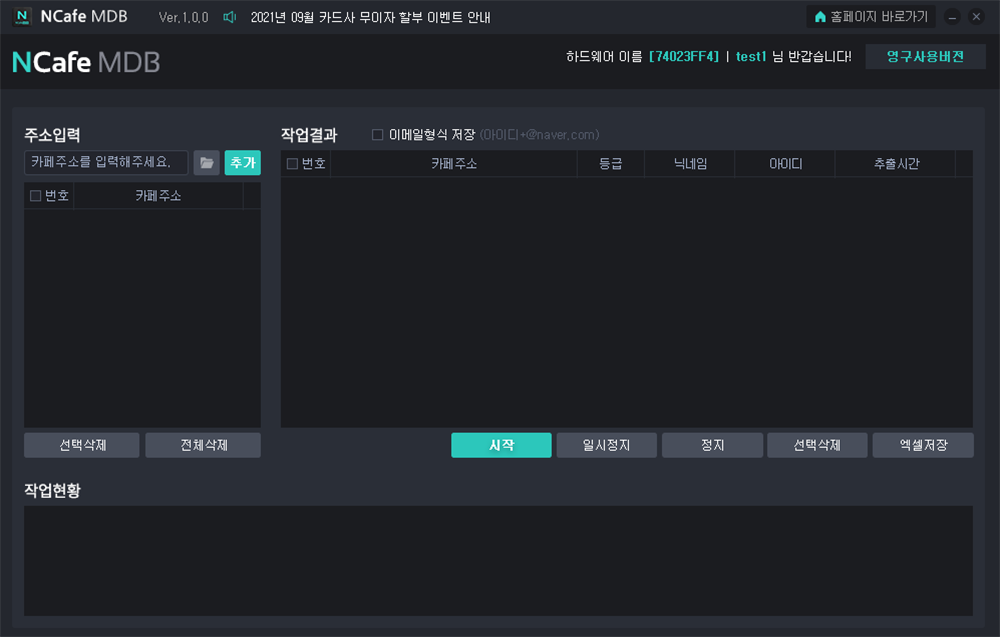This screenshot has height=637, width=1000.
Task: Click the 정지 button
Action: click(x=712, y=445)
